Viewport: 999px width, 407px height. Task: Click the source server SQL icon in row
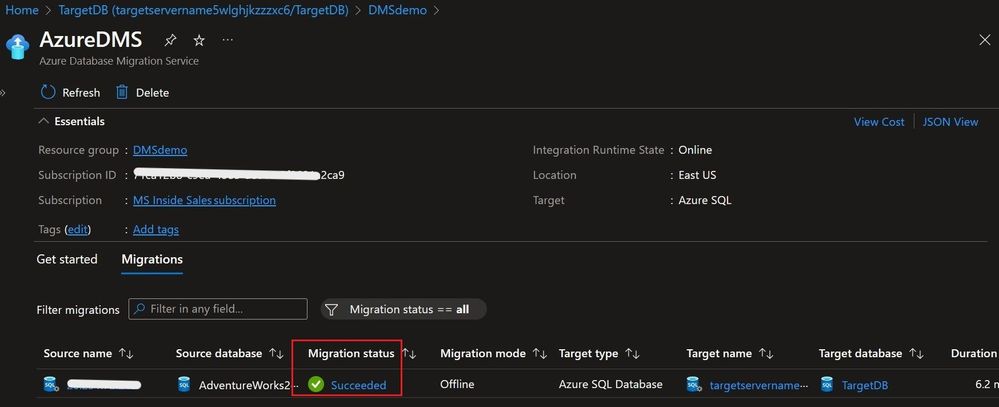pyautogui.click(x=51, y=384)
